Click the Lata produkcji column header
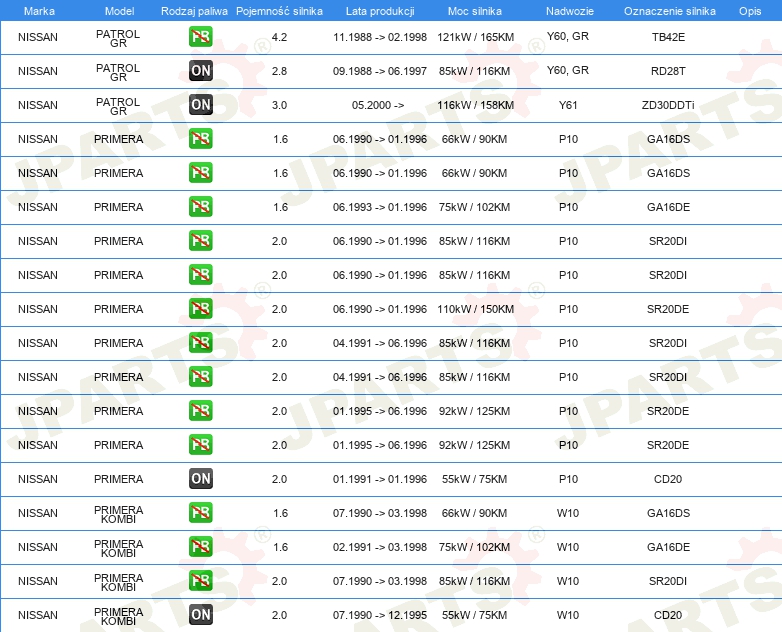 tap(380, 11)
